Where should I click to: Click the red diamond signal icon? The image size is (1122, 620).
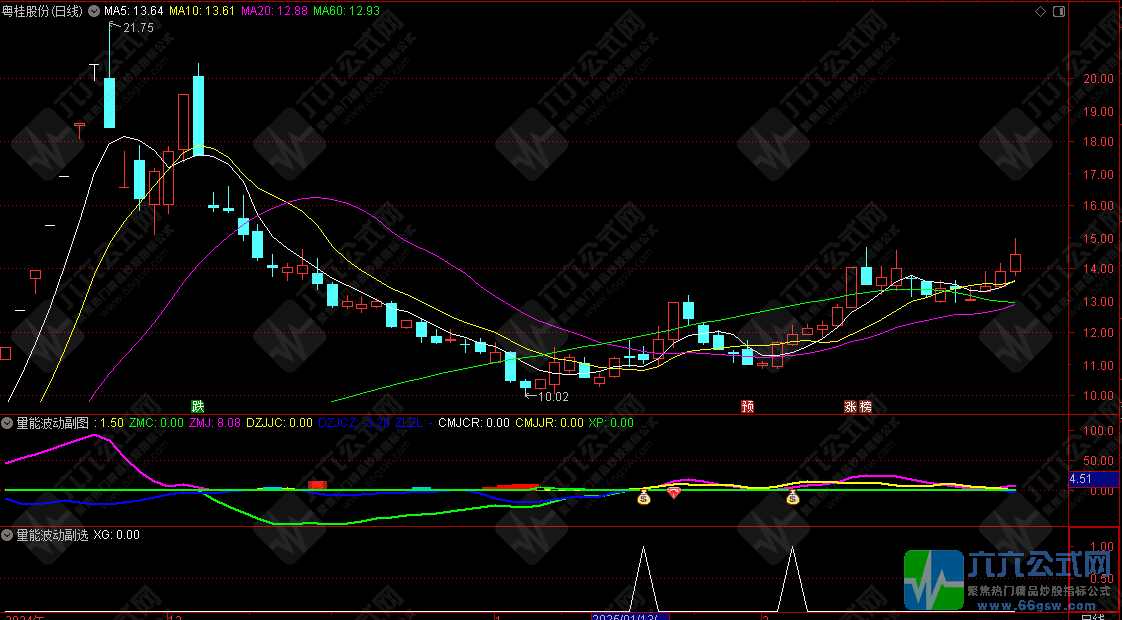tap(674, 494)
